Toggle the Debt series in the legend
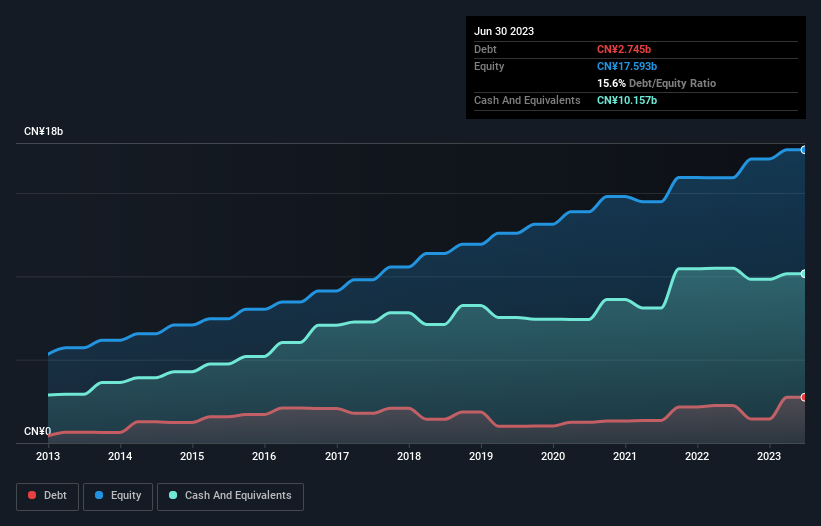Image resolution: width=821 pixels, height=526 pixels. (46, 496)
